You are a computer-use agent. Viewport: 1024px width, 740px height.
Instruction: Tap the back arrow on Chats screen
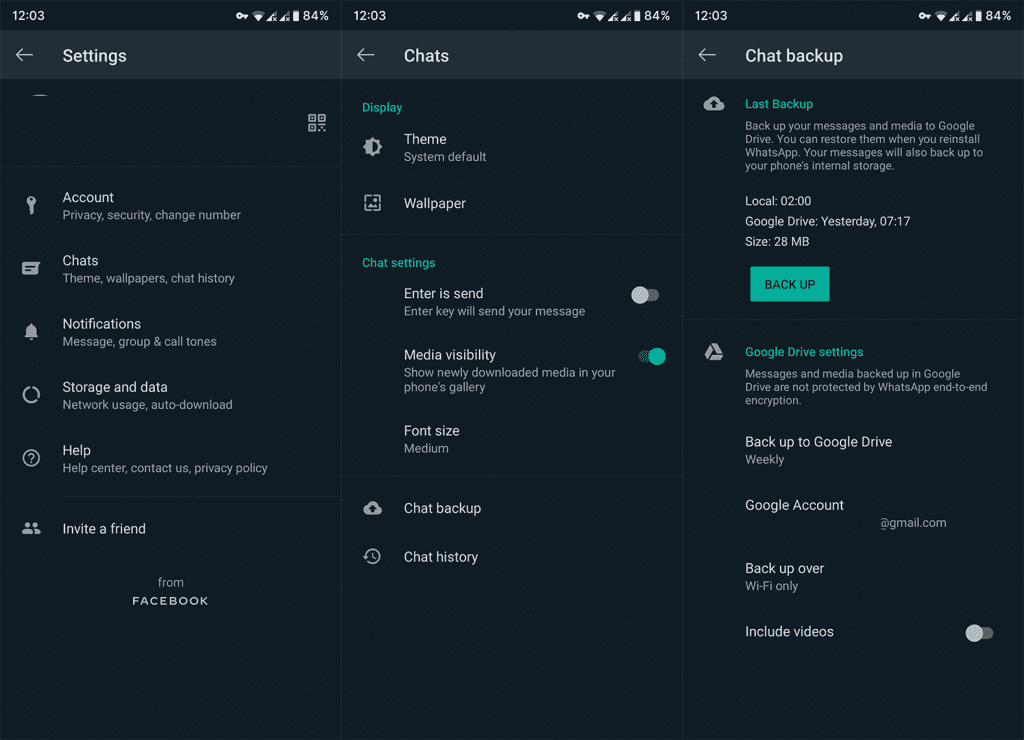[366, 55]
